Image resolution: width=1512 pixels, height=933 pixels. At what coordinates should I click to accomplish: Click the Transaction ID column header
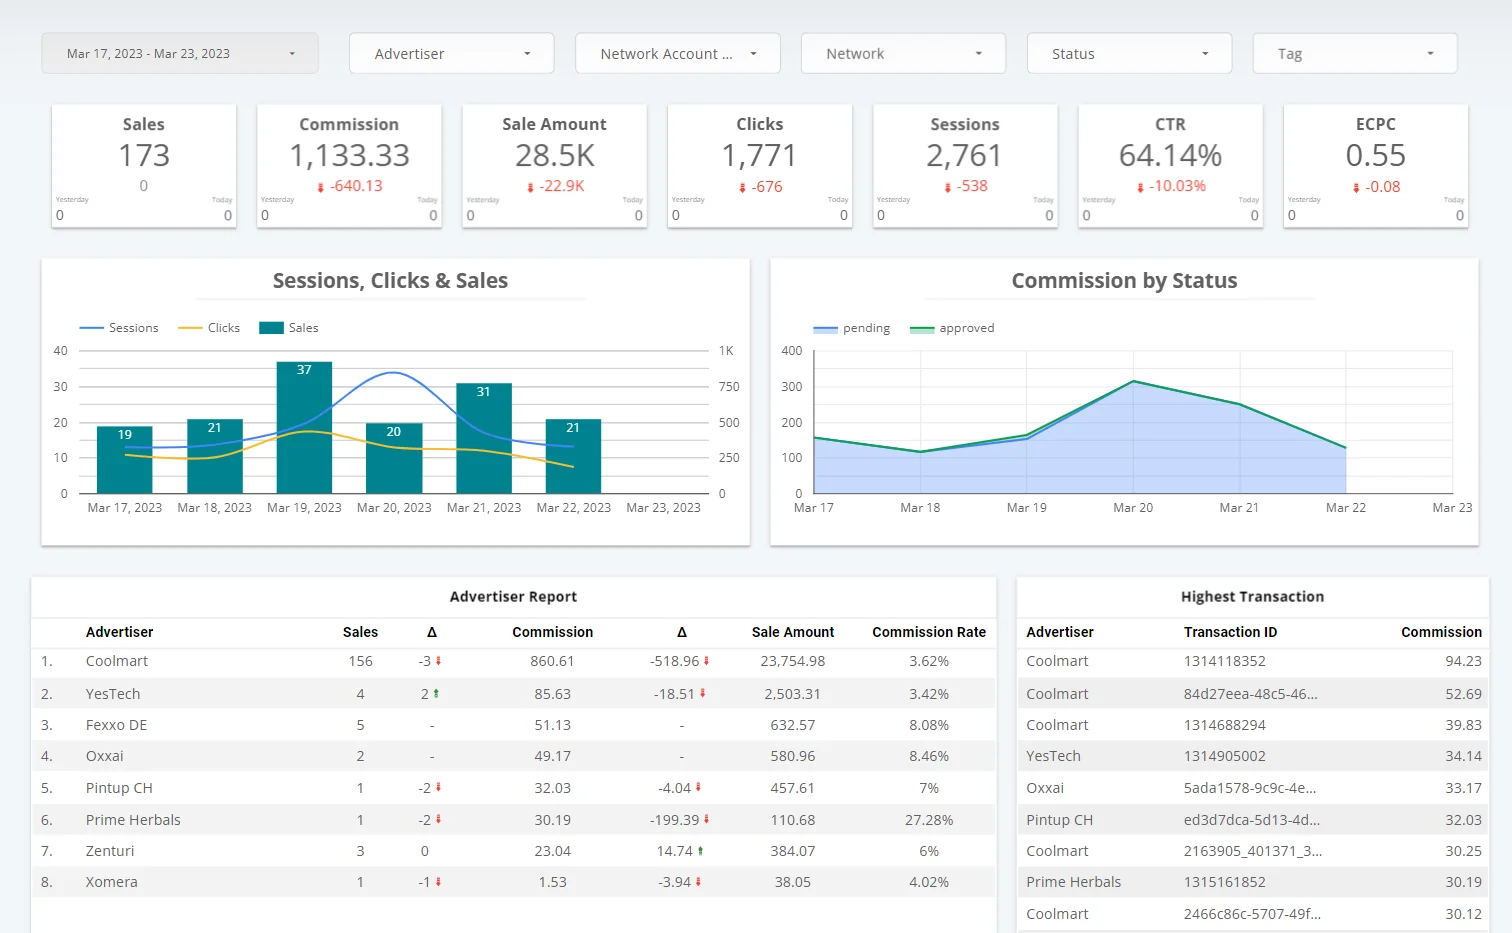pos(1230,632)
